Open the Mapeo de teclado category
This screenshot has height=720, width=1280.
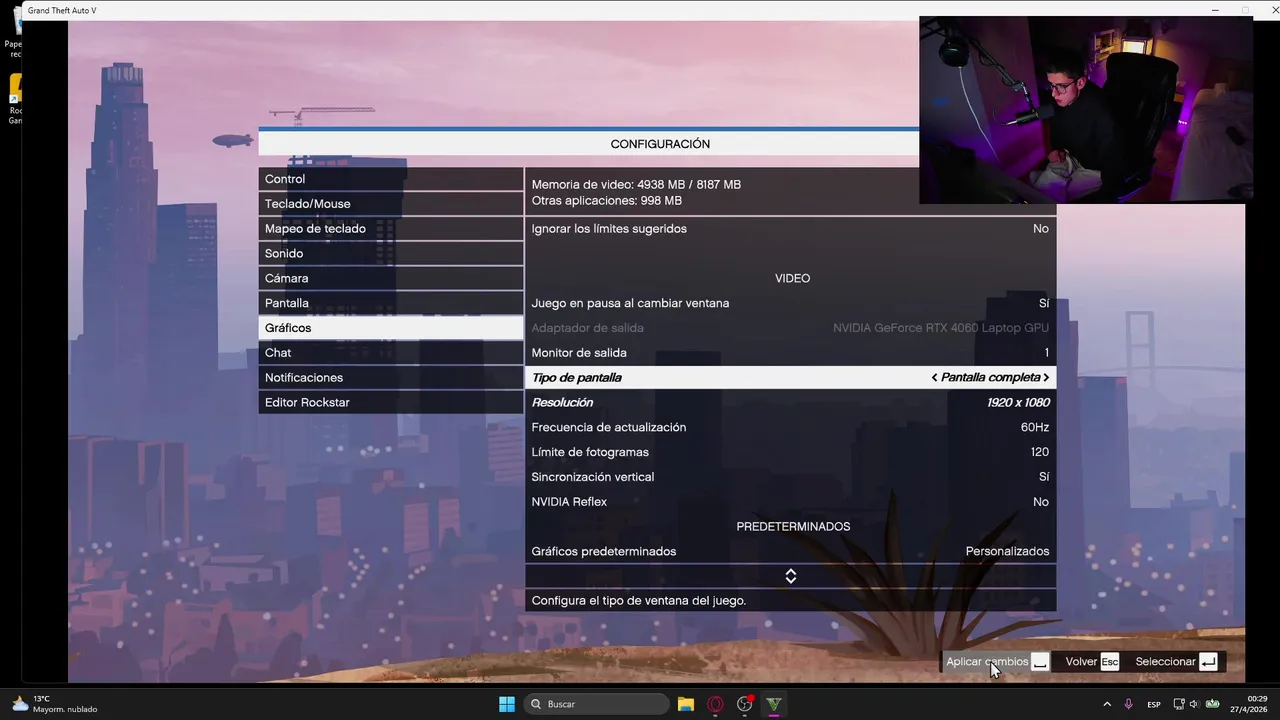pyautogui.click(x=390, y=229)
